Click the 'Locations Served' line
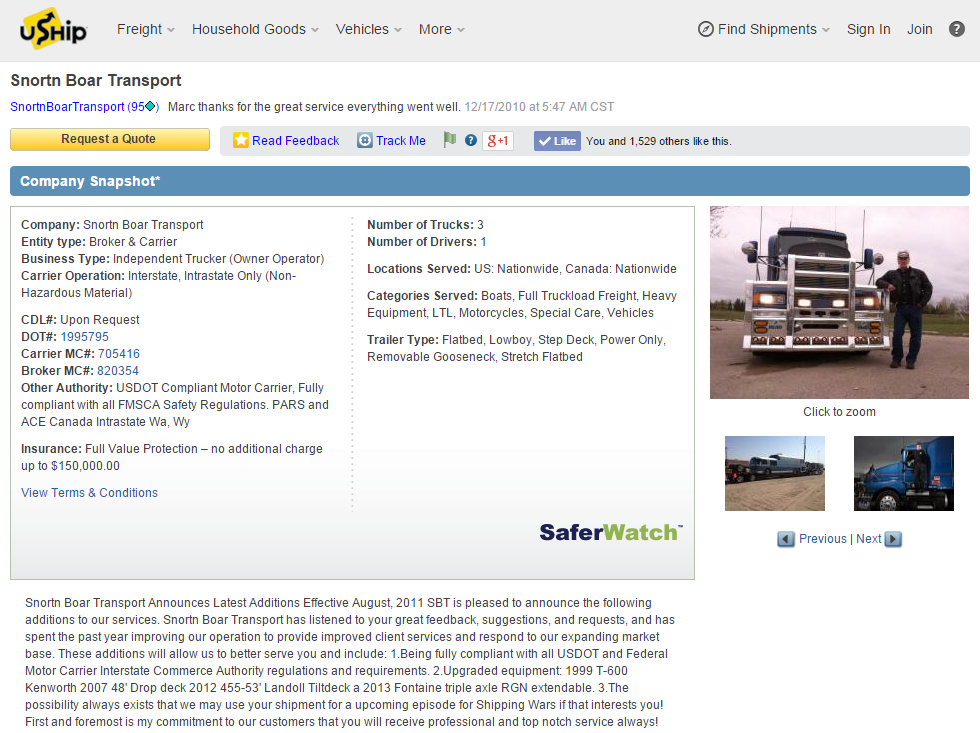Image resolution: width=980 pixels, height=733 pixels. (521, 269)
